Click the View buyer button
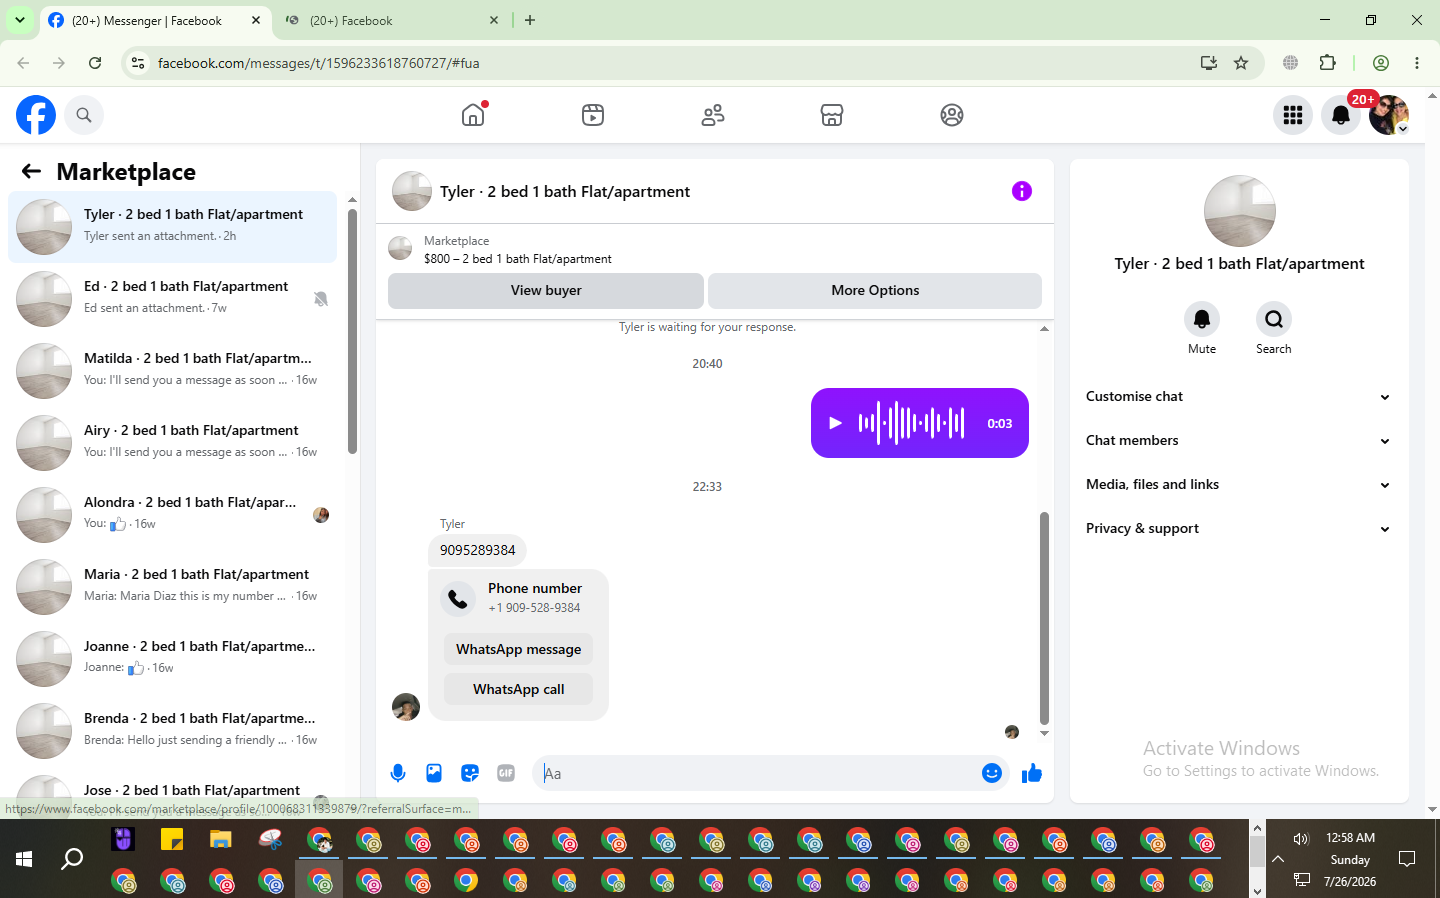1440x898 pixels. [x=546, y=290]
